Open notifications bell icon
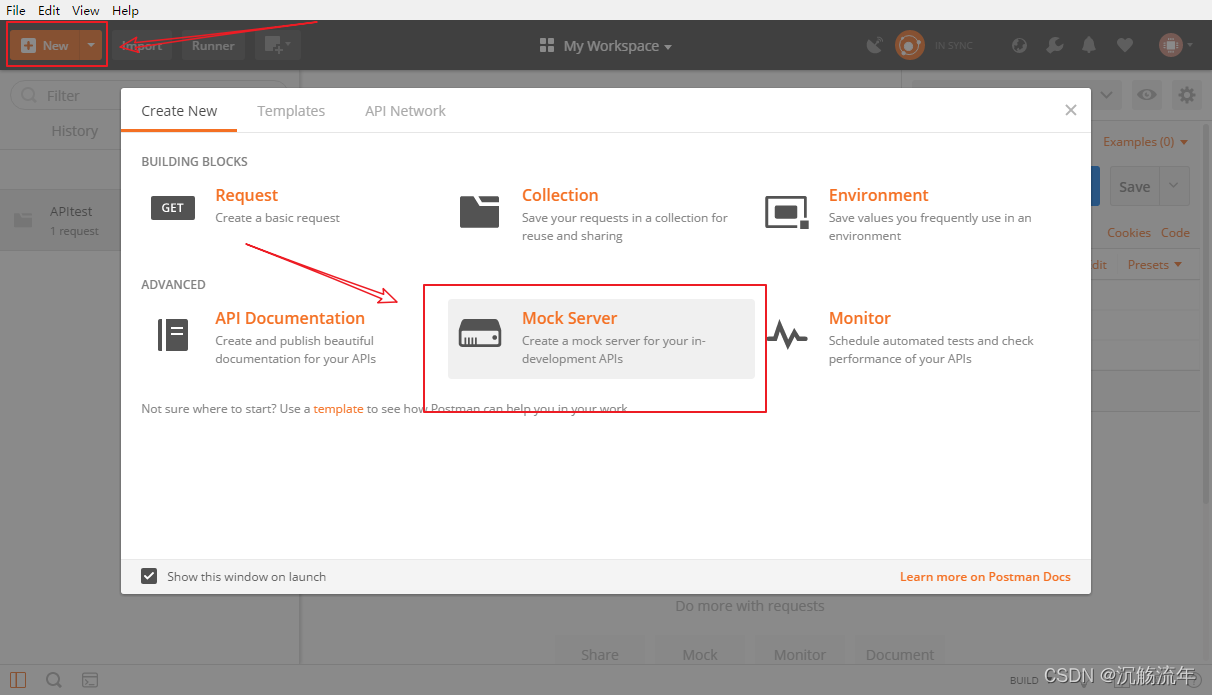The image size is (1212, 695). [x=1089, y=45]
